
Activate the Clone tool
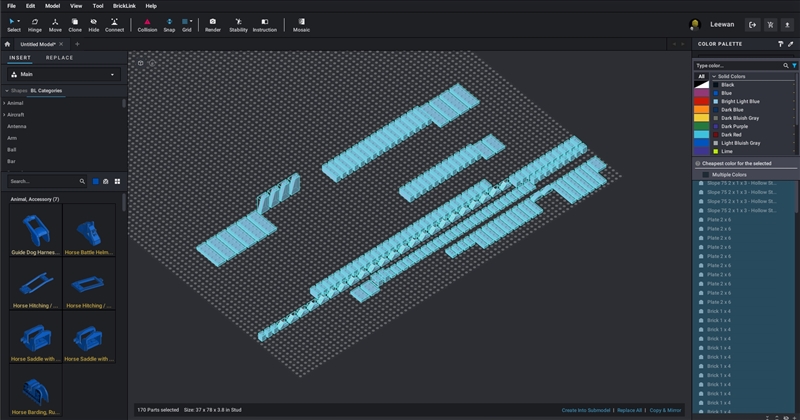[75, 24]
